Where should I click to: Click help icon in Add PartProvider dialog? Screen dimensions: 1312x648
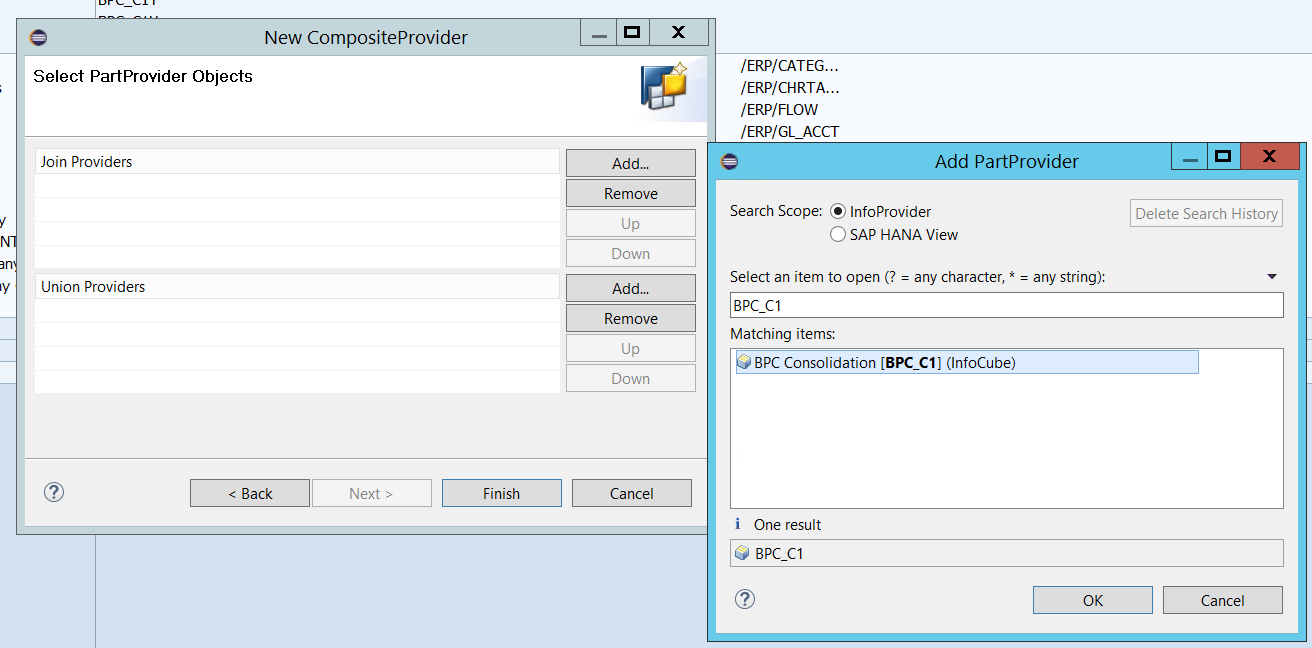[x=745, y=599]
